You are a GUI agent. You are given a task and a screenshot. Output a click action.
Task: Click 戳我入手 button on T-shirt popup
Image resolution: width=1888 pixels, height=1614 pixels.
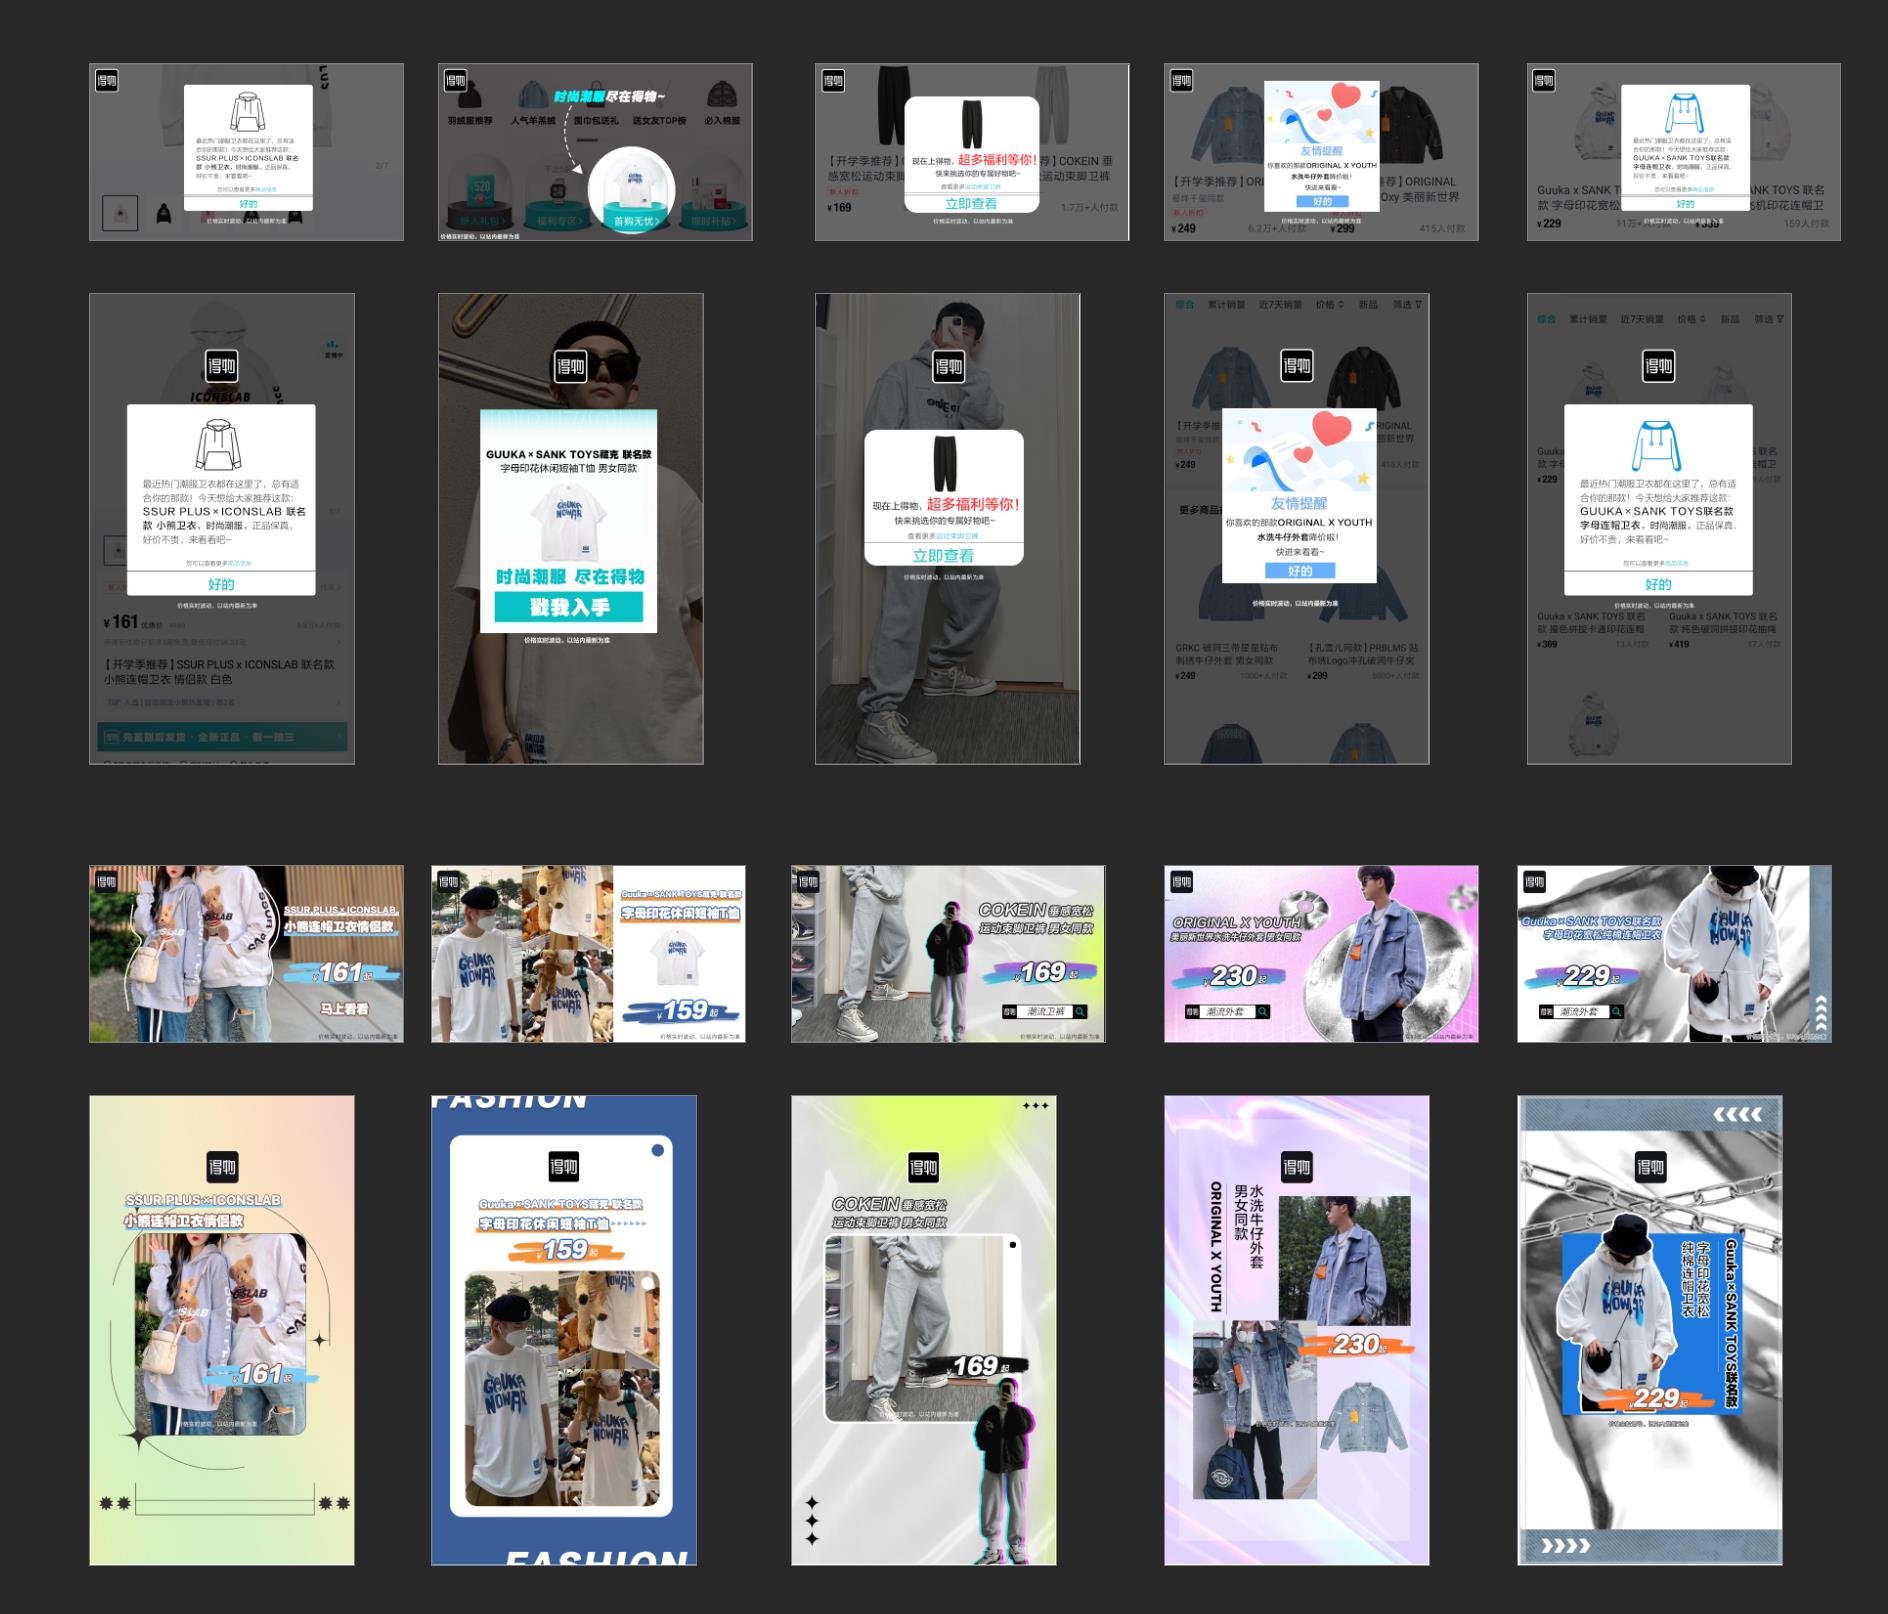pos(569,607)
